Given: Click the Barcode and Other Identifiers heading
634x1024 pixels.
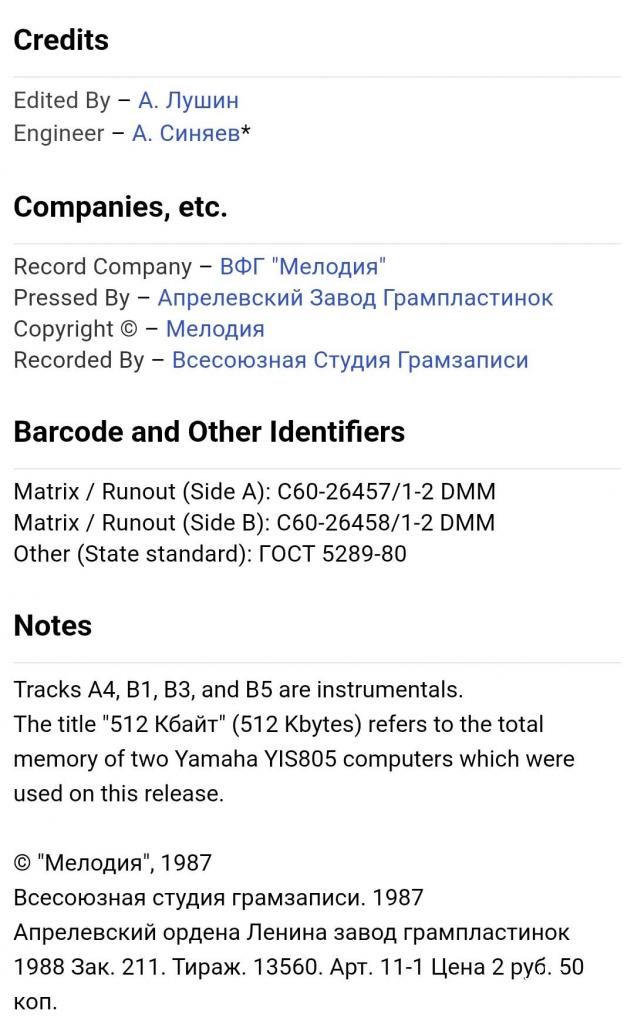Looking at the screenshot, I should tap(209, 432).
